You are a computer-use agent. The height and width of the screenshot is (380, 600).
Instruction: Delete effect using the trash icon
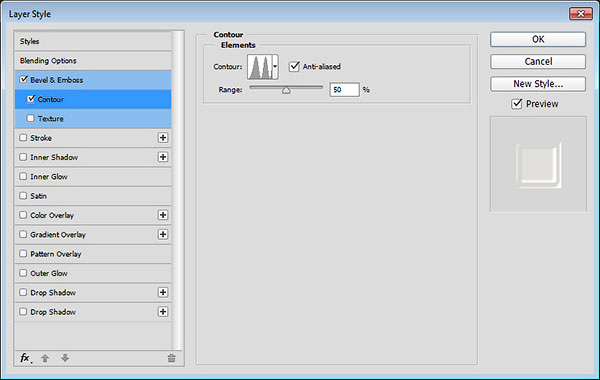pyautogui.click(x=171, y=358)
